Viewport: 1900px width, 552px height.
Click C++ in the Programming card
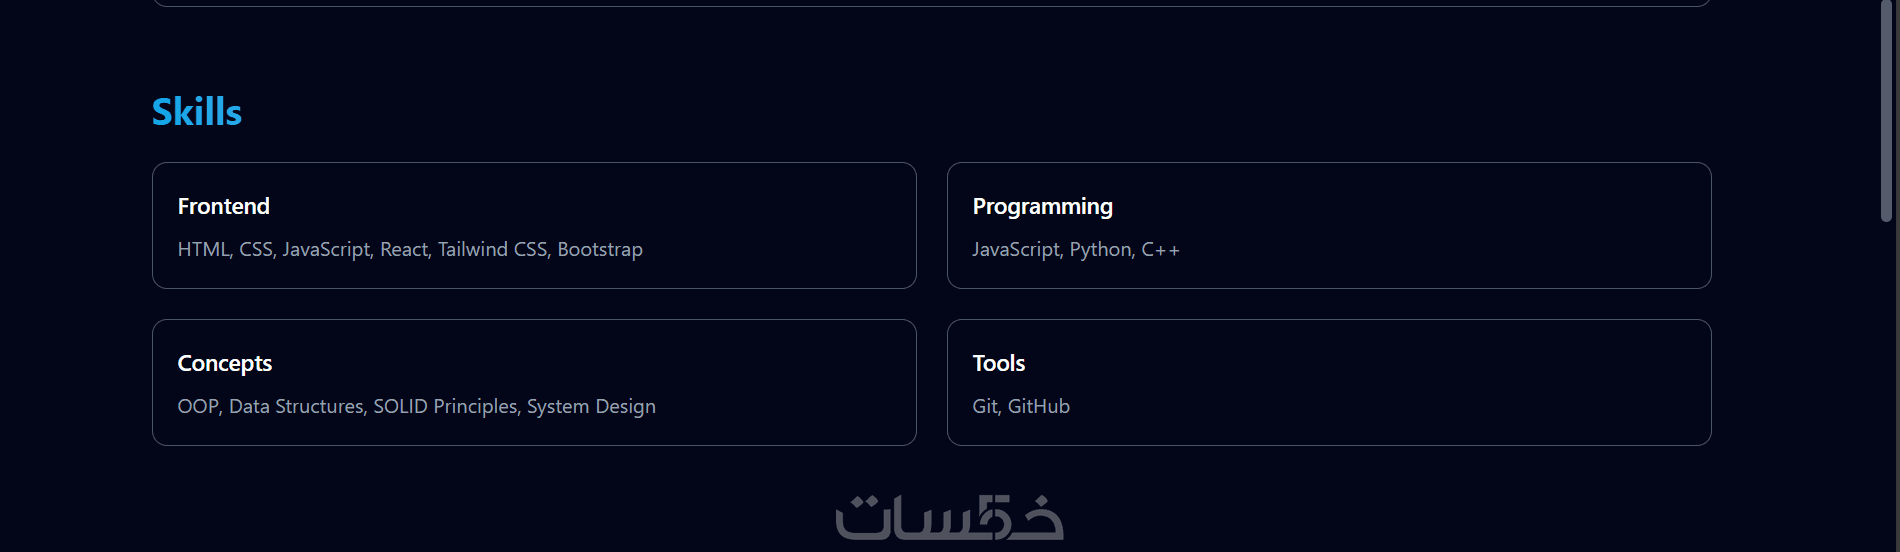click(x=1161, y=249)
